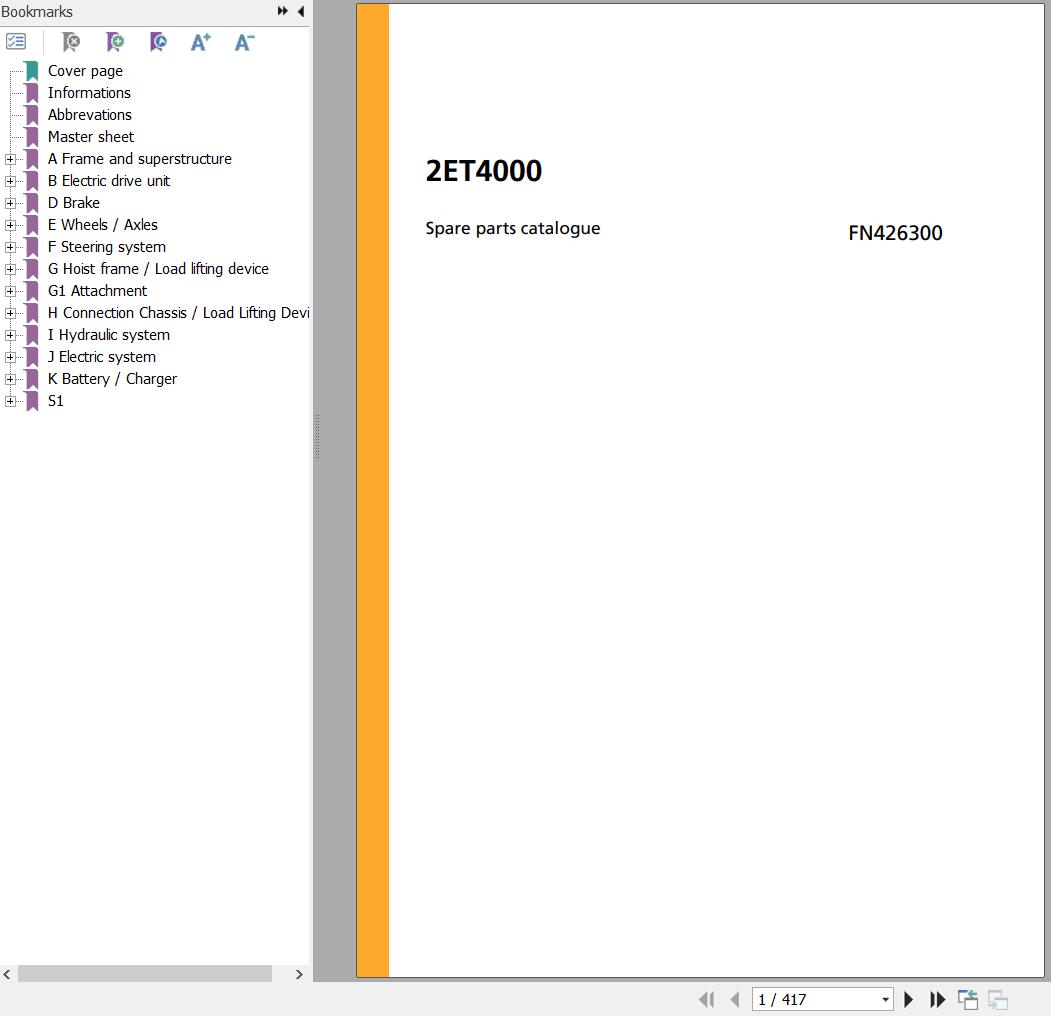This screenshot has width=1051, height=1016.
Task: Select the S1 bookmark label
Action: 56,401
